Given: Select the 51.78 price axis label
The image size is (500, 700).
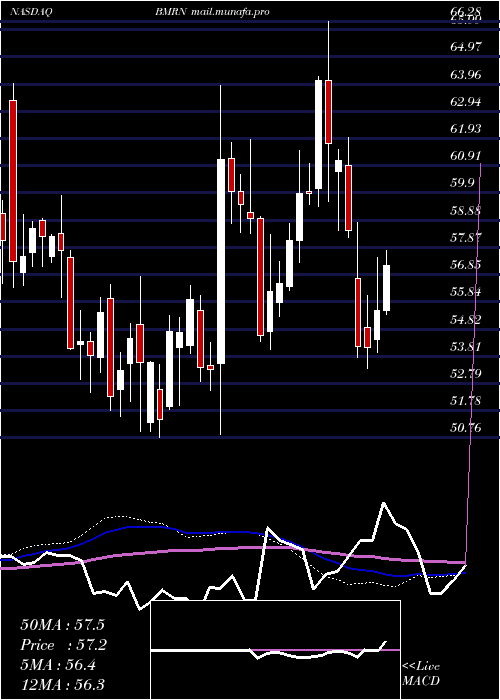Looking at the screenshot, I should [466, 400].
